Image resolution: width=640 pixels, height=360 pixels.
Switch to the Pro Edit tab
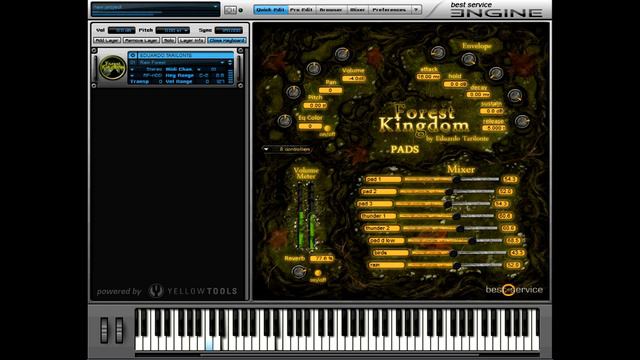tap(301, 9)
